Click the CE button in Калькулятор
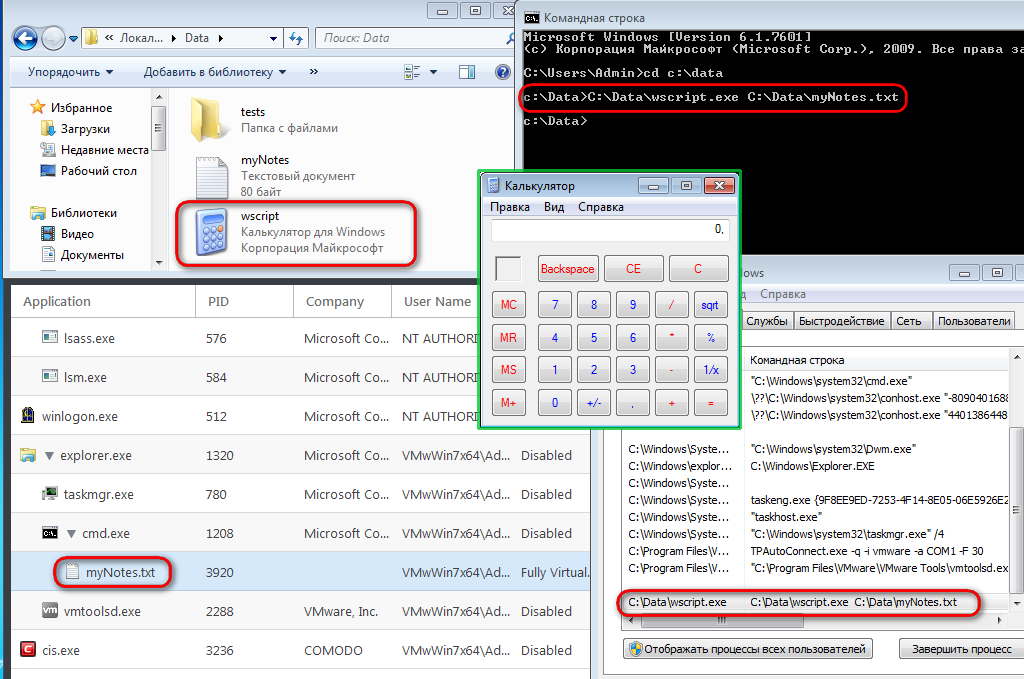 [x=633, y=269]
